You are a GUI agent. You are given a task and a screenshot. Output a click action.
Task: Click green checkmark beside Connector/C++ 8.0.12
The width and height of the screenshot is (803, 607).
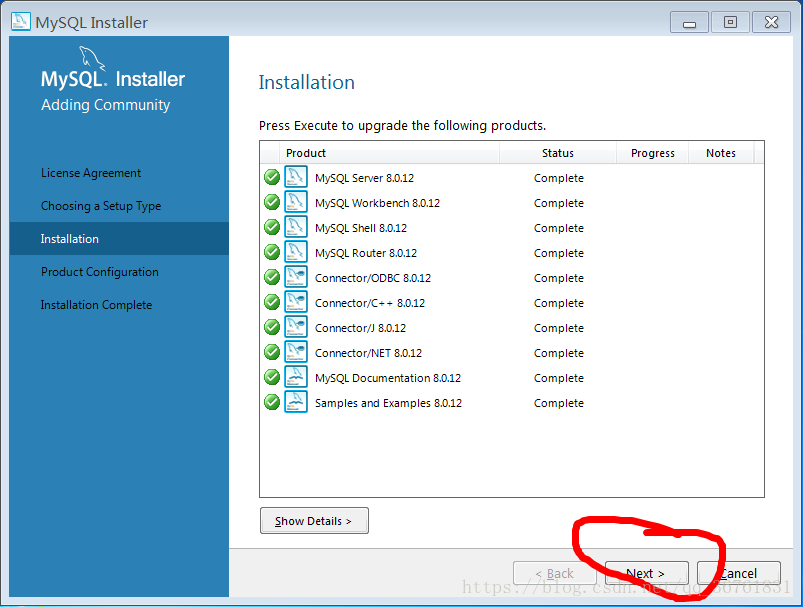click(x=272, y=302)
